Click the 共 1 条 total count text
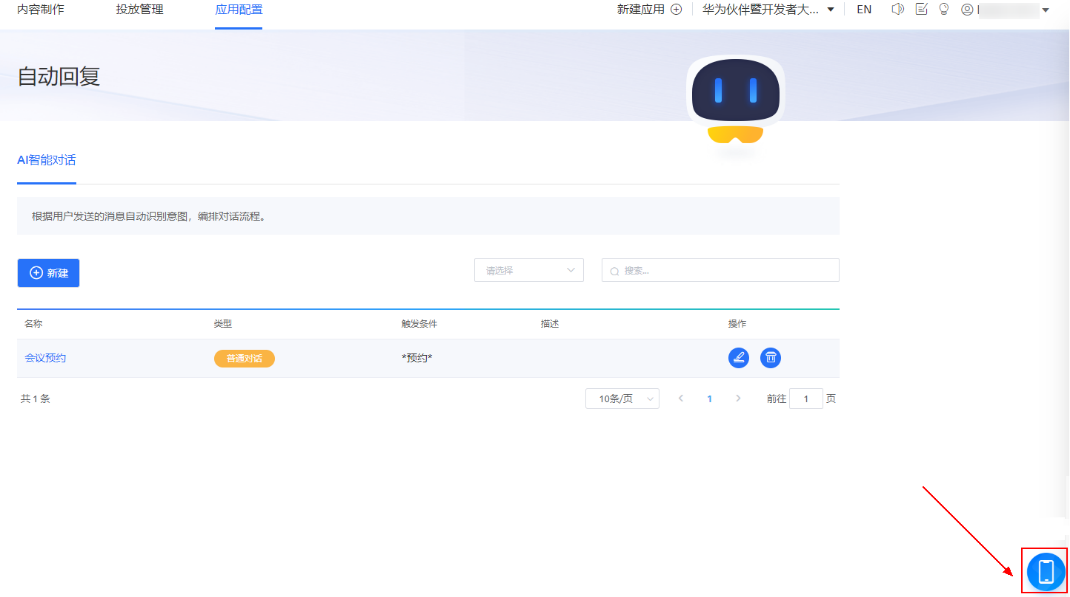1070x597 pixels. [x=35, y=398]
